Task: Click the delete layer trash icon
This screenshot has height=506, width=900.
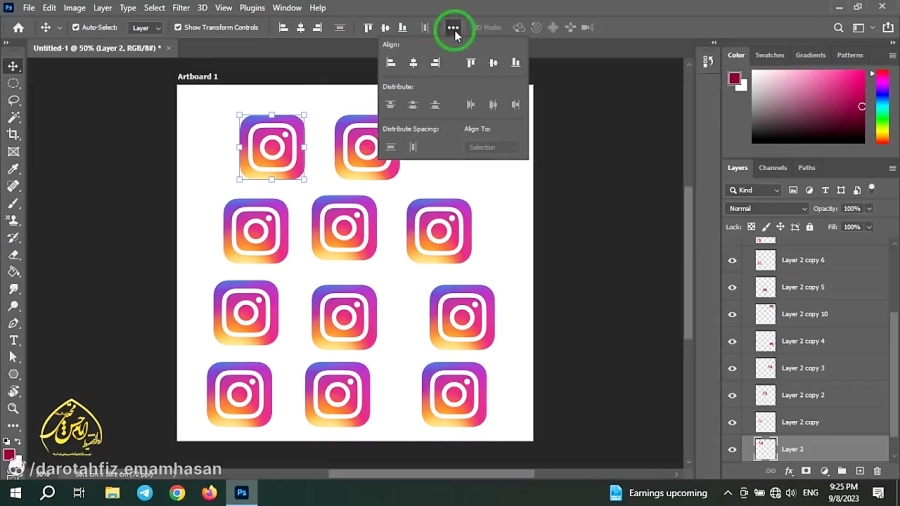Action: click(877, 471)
